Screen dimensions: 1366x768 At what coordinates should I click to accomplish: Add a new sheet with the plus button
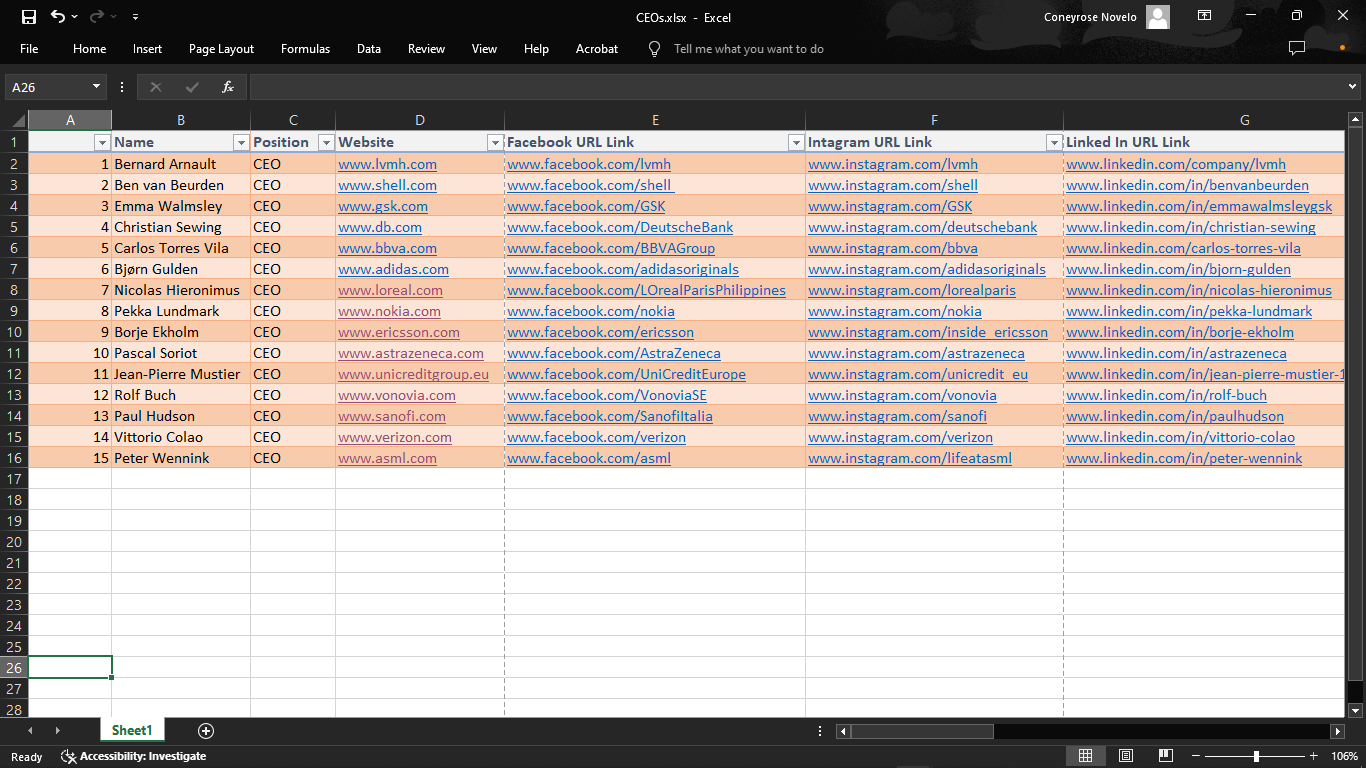206,731
